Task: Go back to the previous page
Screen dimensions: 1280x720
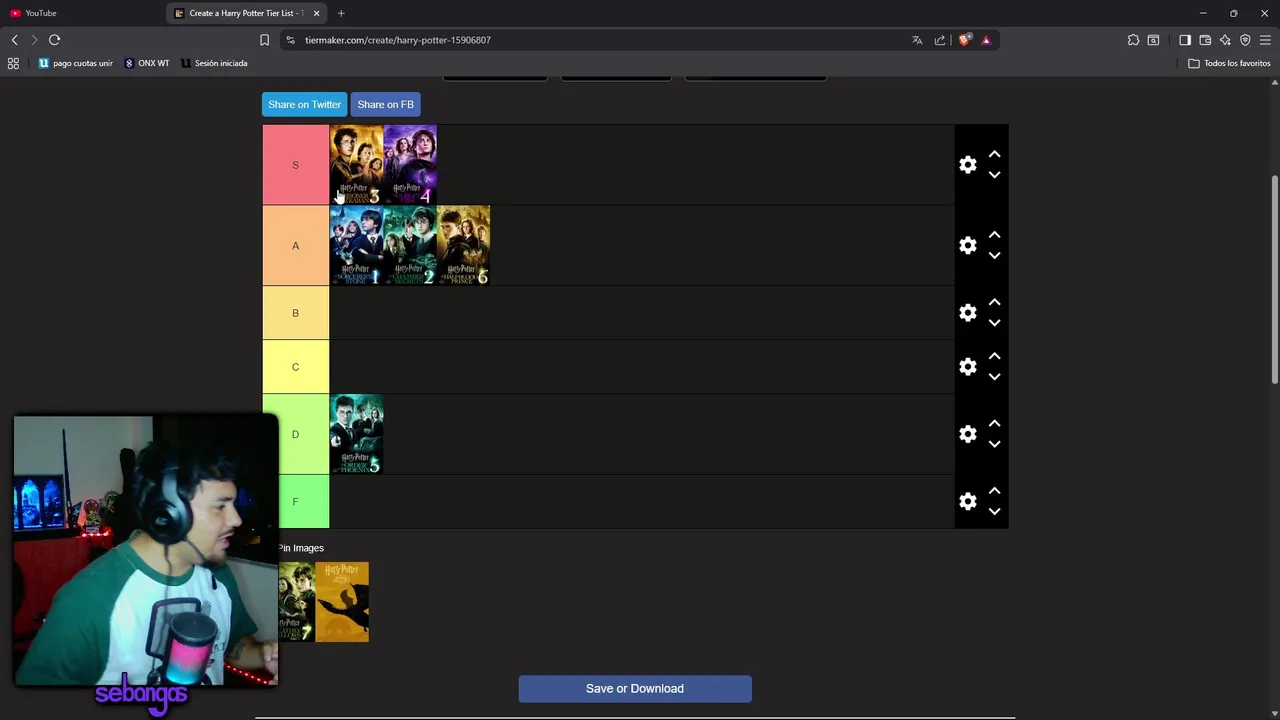Action: [14, 40]
